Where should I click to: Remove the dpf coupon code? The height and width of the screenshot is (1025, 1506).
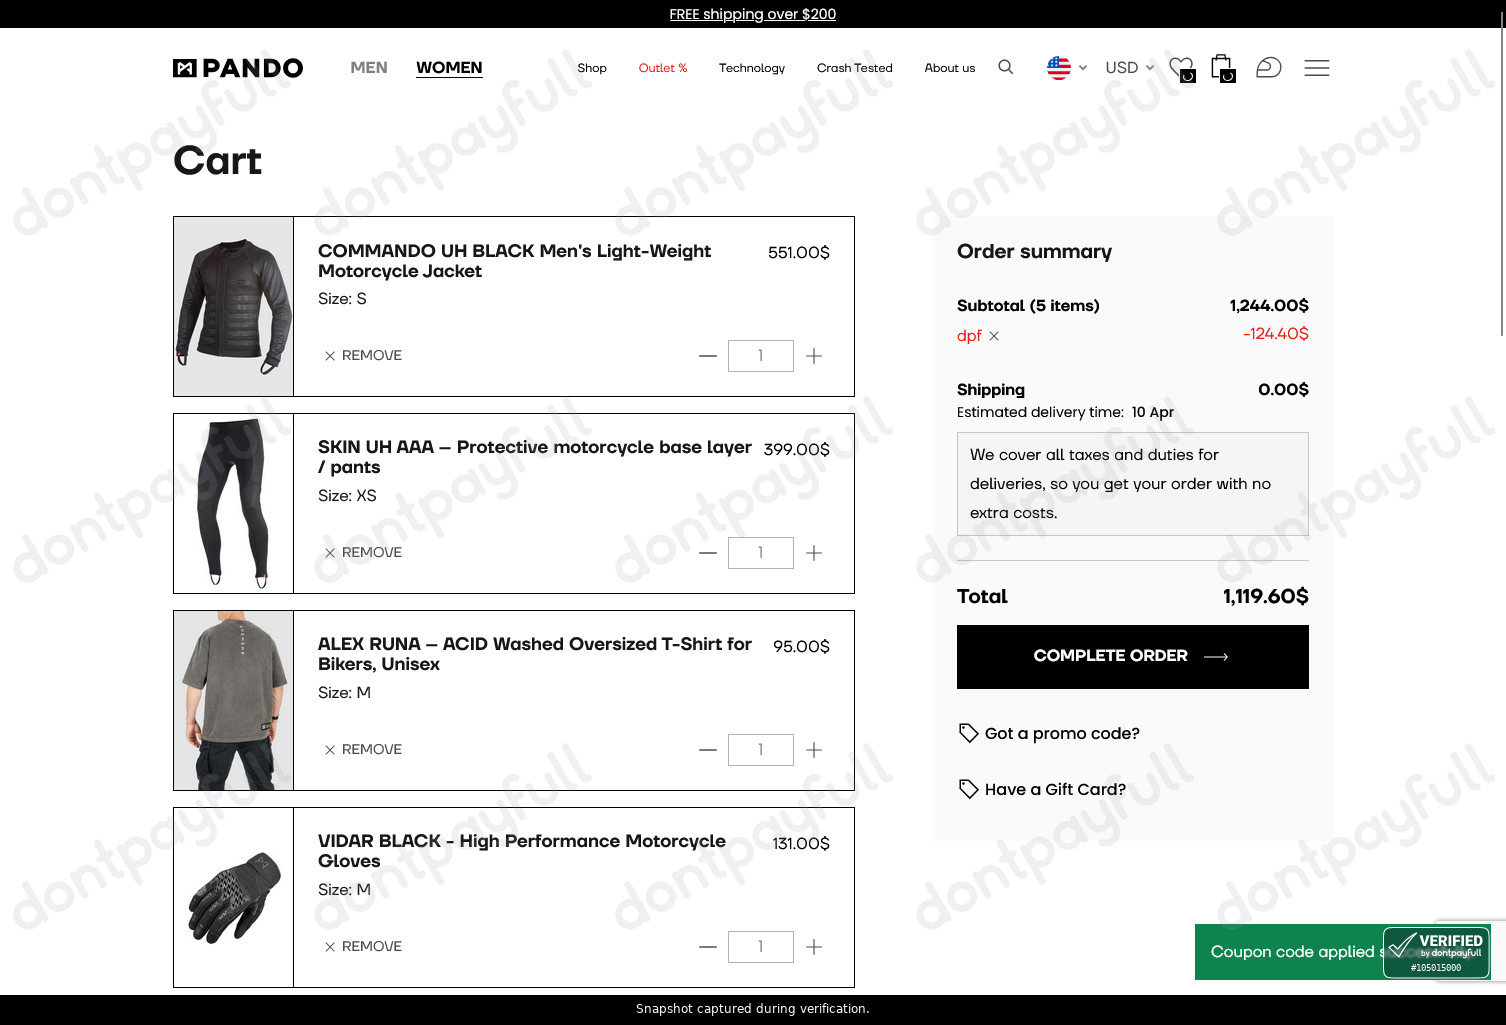pyautogui.click(x=994, y=336)
